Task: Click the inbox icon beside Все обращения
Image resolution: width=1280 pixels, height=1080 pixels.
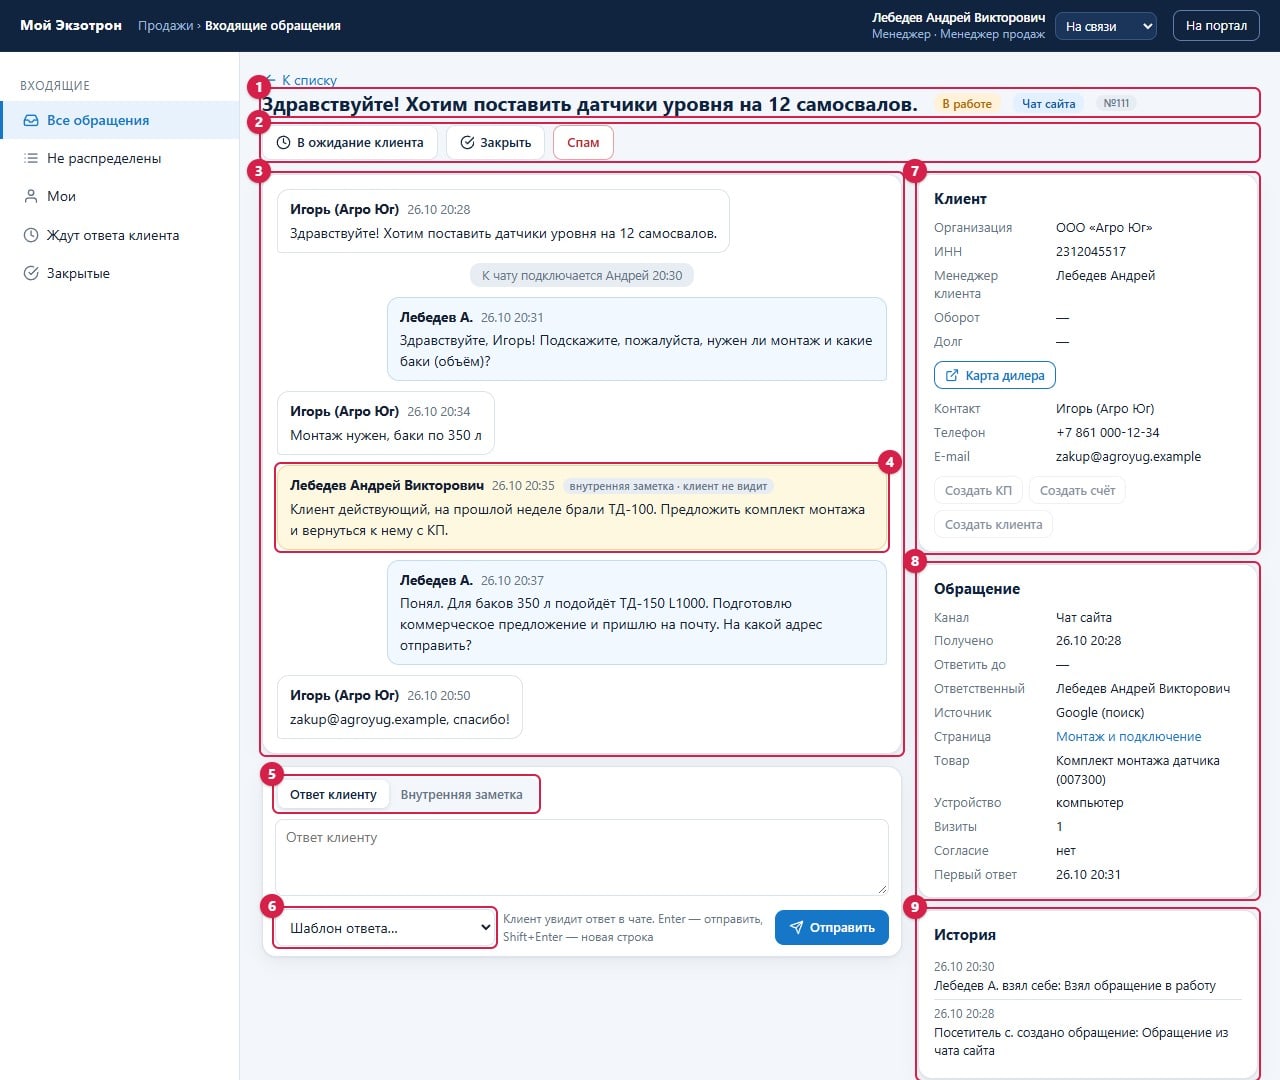Action: click(31, 120)
